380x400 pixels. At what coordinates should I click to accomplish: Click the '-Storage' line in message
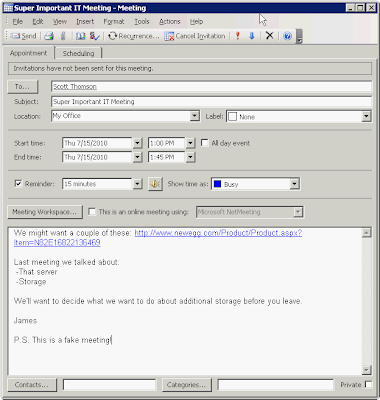[31, 282]
